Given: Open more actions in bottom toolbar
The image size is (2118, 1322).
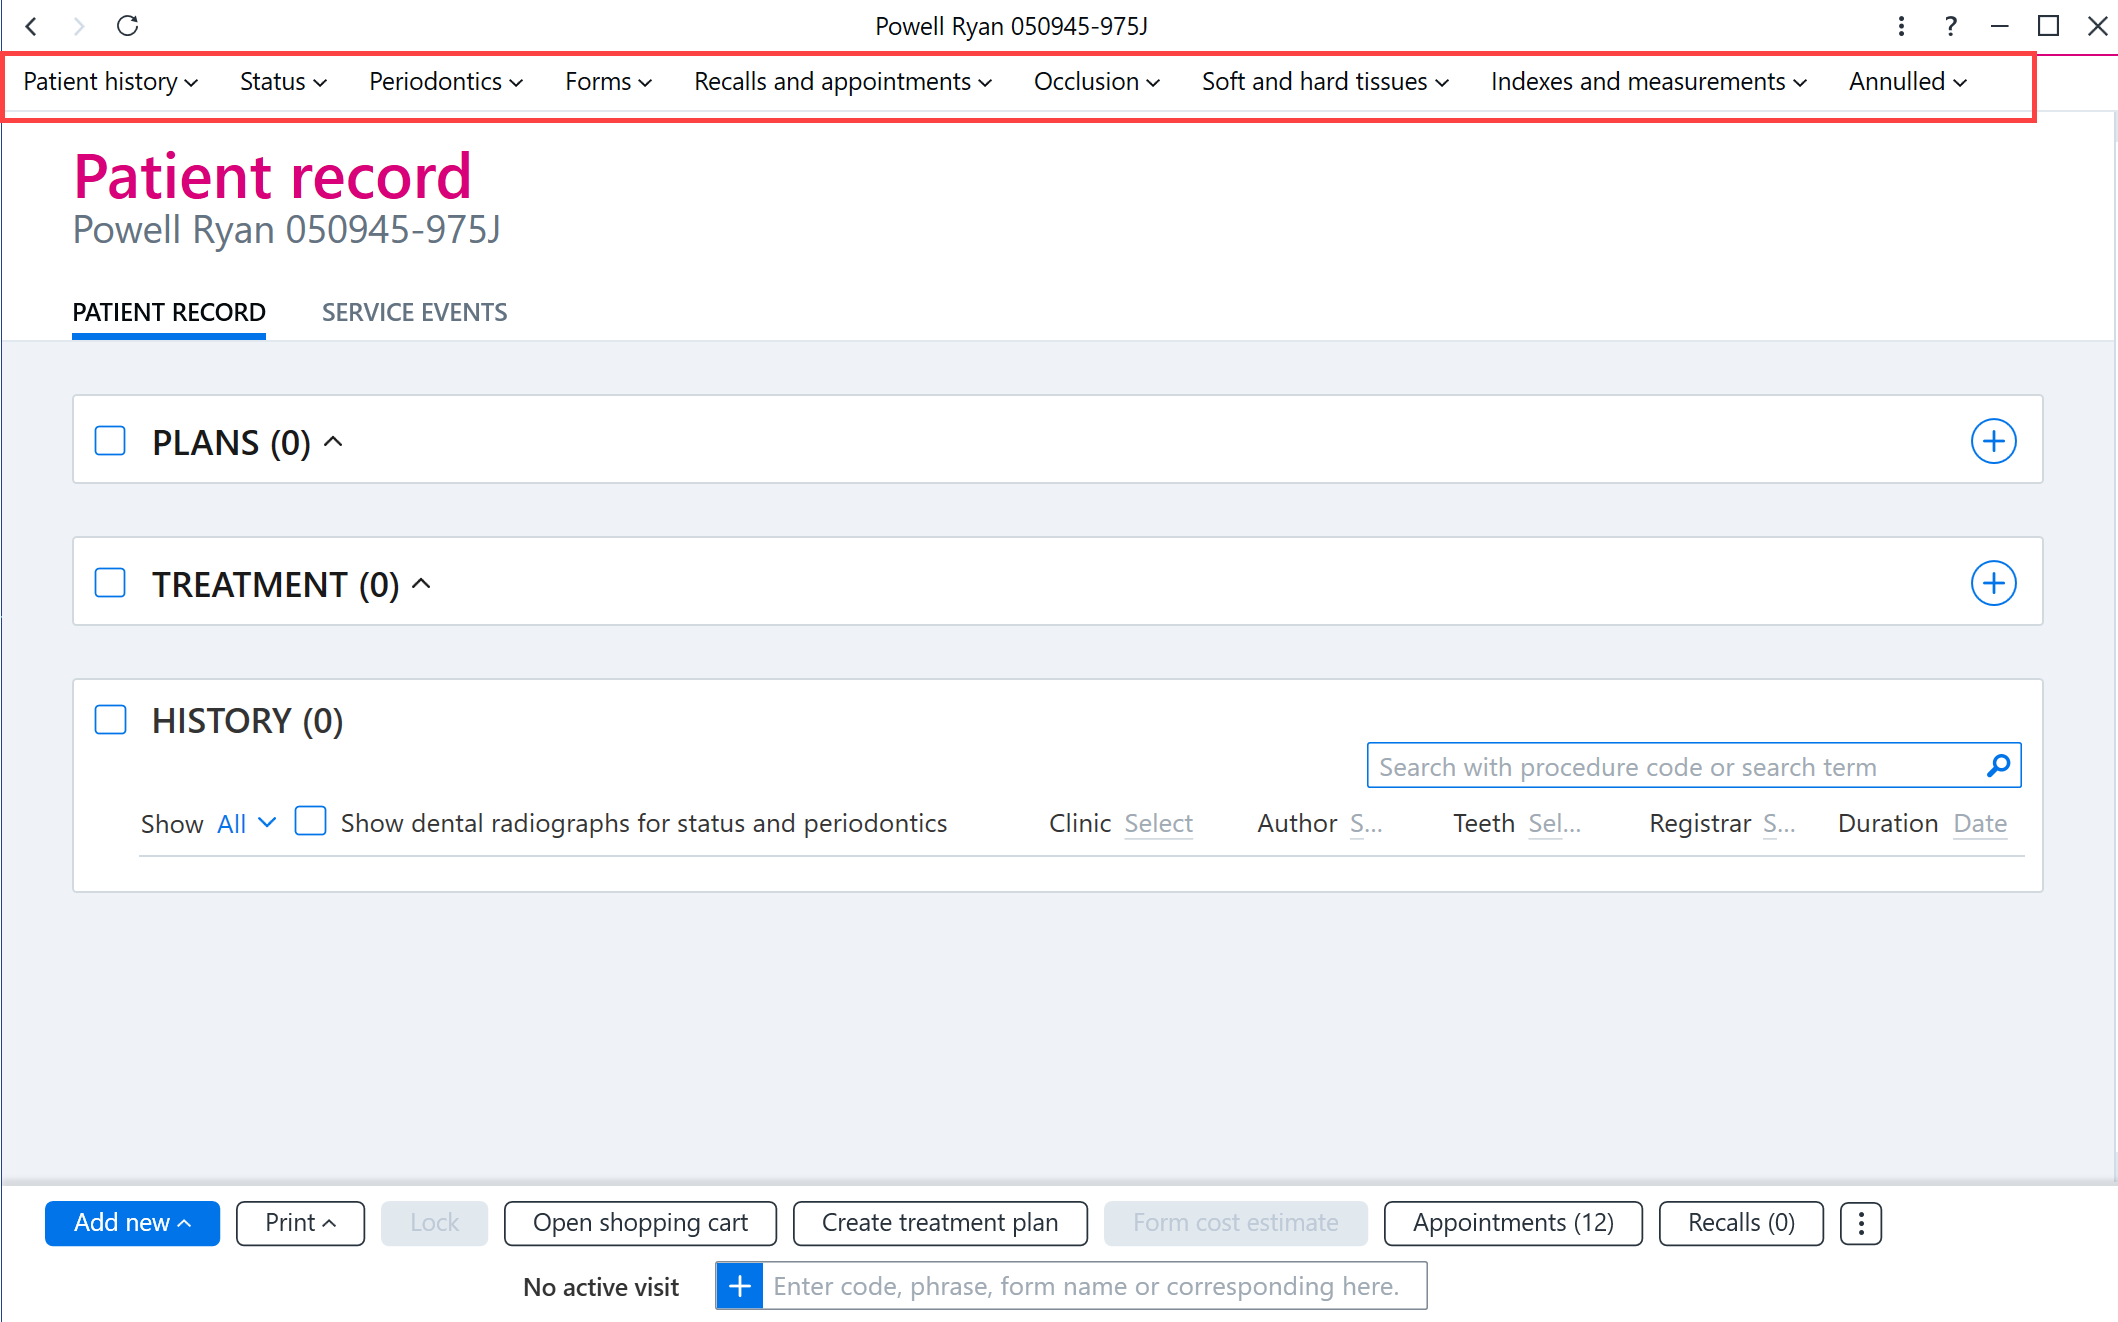Looking at the screenshot, I should pos(1861,1223).
